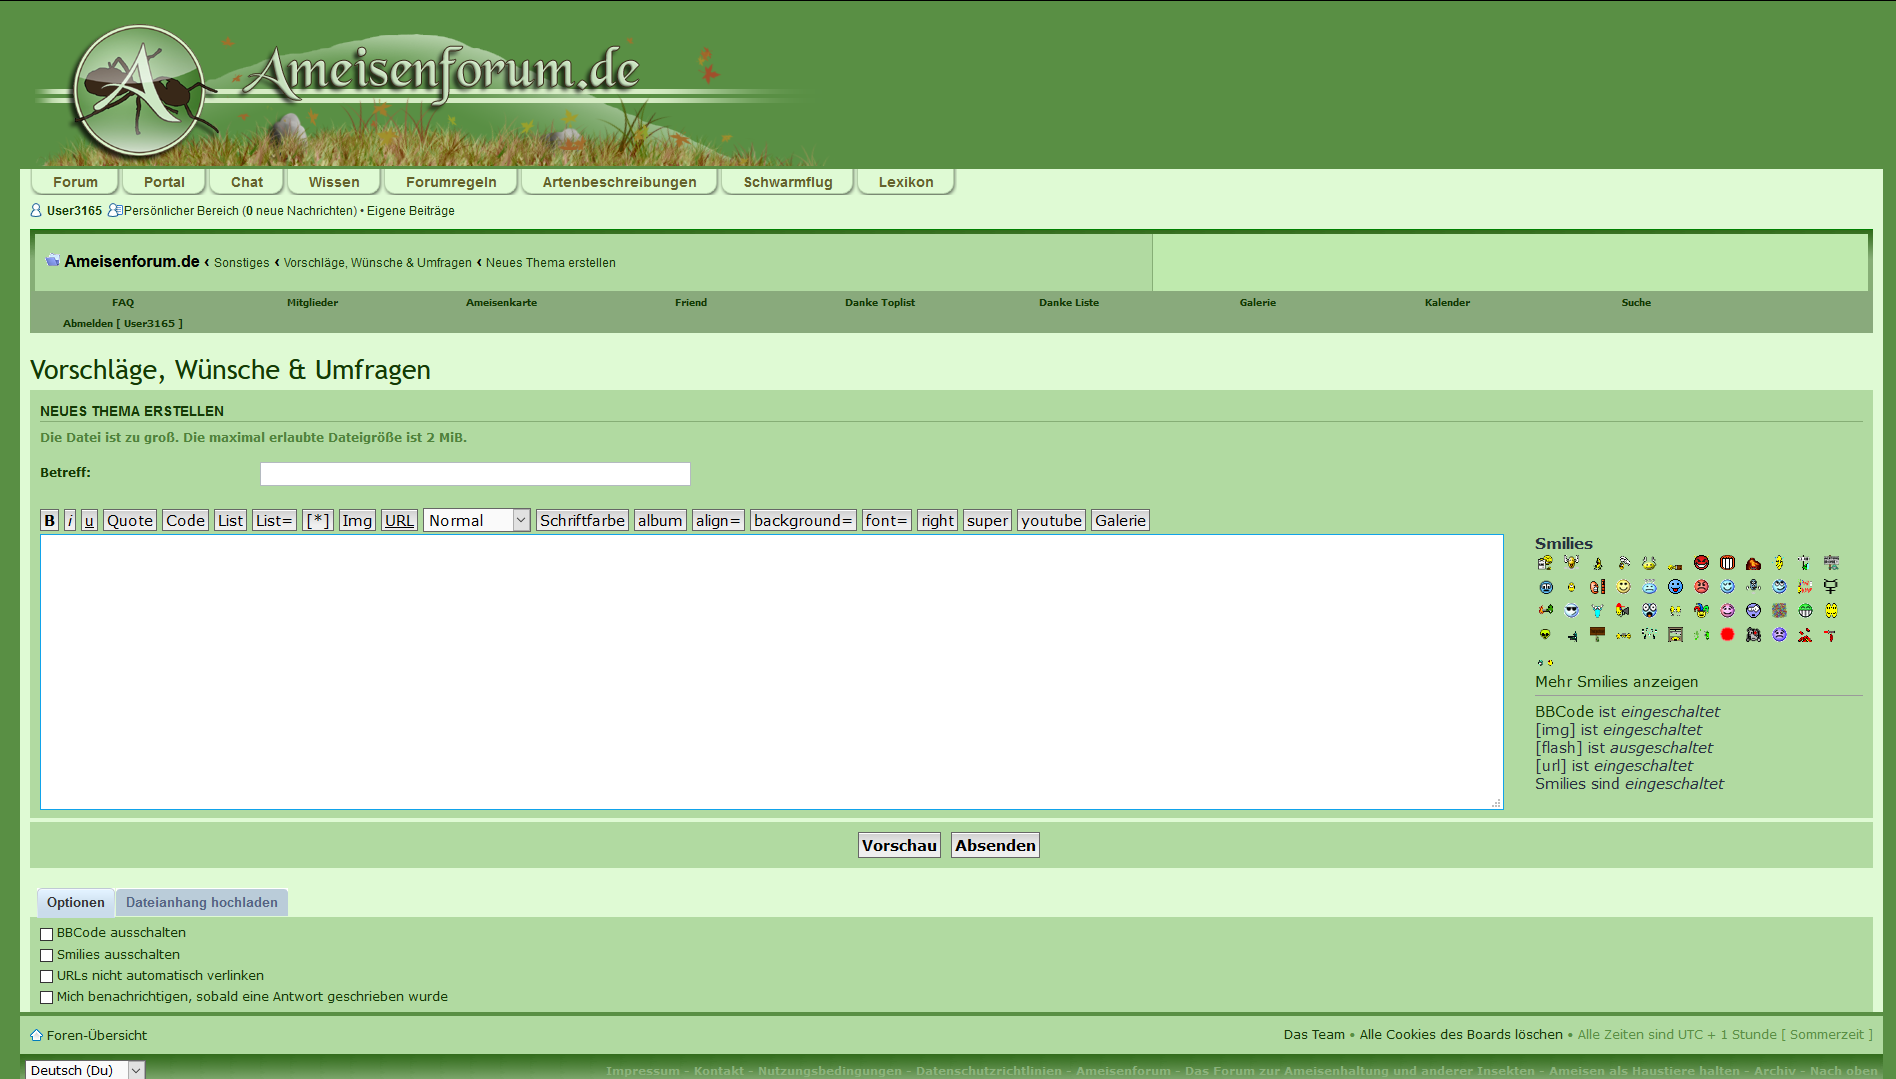Screen dimensions: 1896x1079
Task: Click the Vorschau button
Action: click(899, 846)
